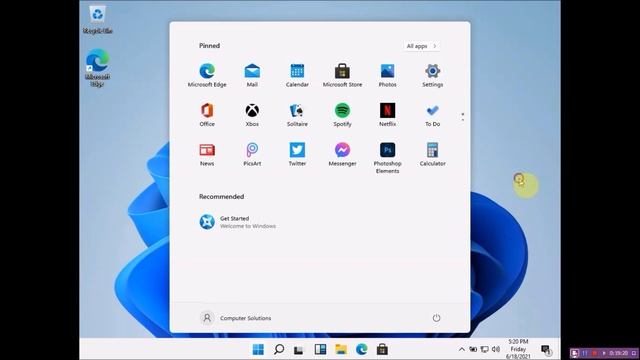640x360 pixels.
Task: Open Microsoft Store from the taskbar
Action: pyautogui.click(x=382, y=349)
